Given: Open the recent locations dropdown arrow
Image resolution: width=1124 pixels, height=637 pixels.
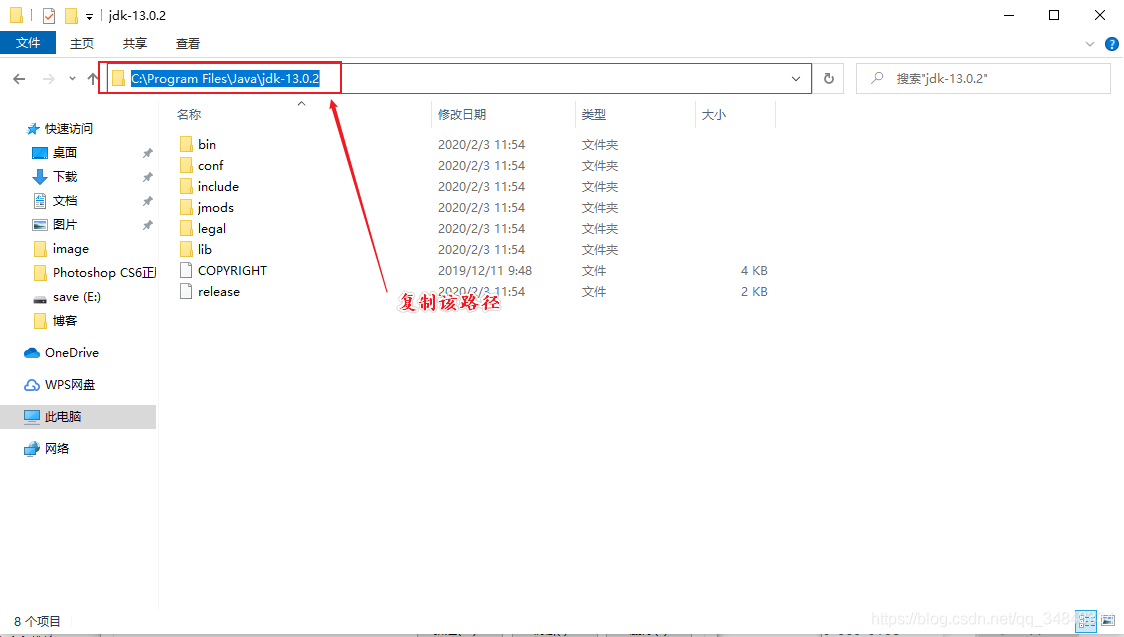Looking at the screenshot, I should point(72,79).
